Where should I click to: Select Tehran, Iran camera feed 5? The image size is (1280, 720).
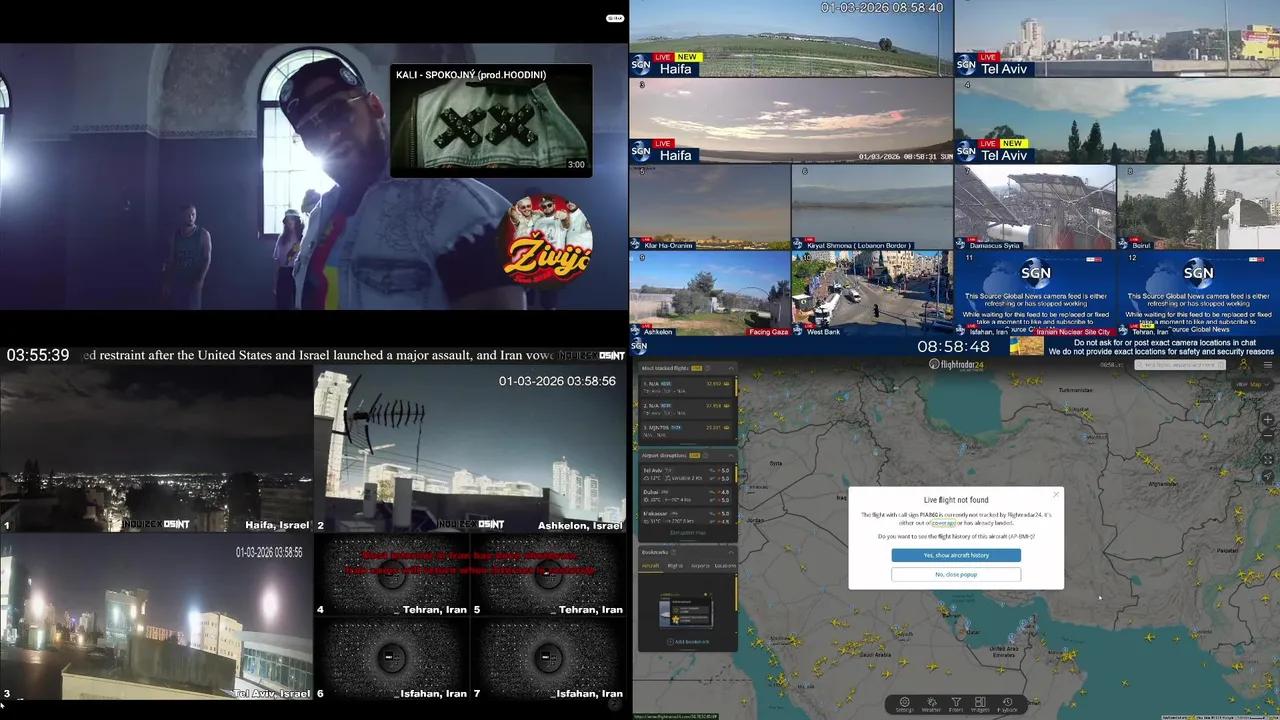click(x=549, y=576)
